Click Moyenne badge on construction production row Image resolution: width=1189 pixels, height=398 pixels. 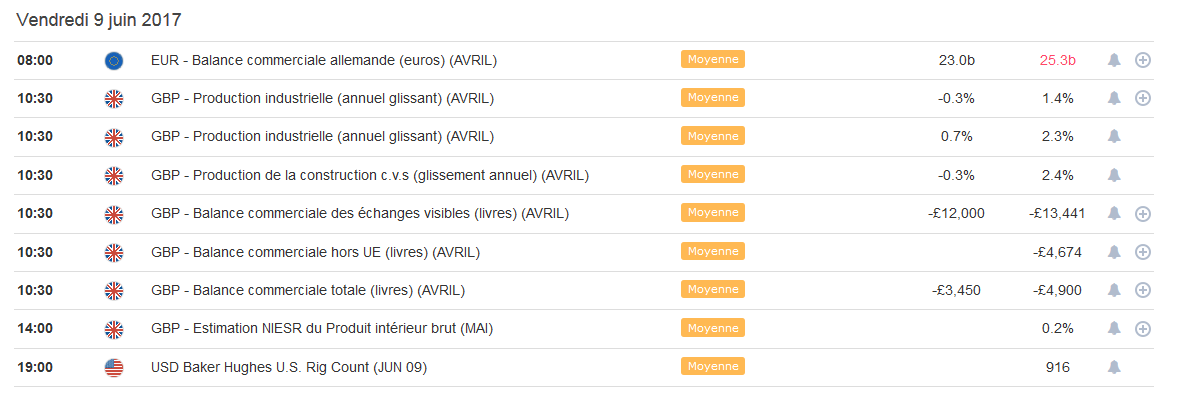[713, 174]
